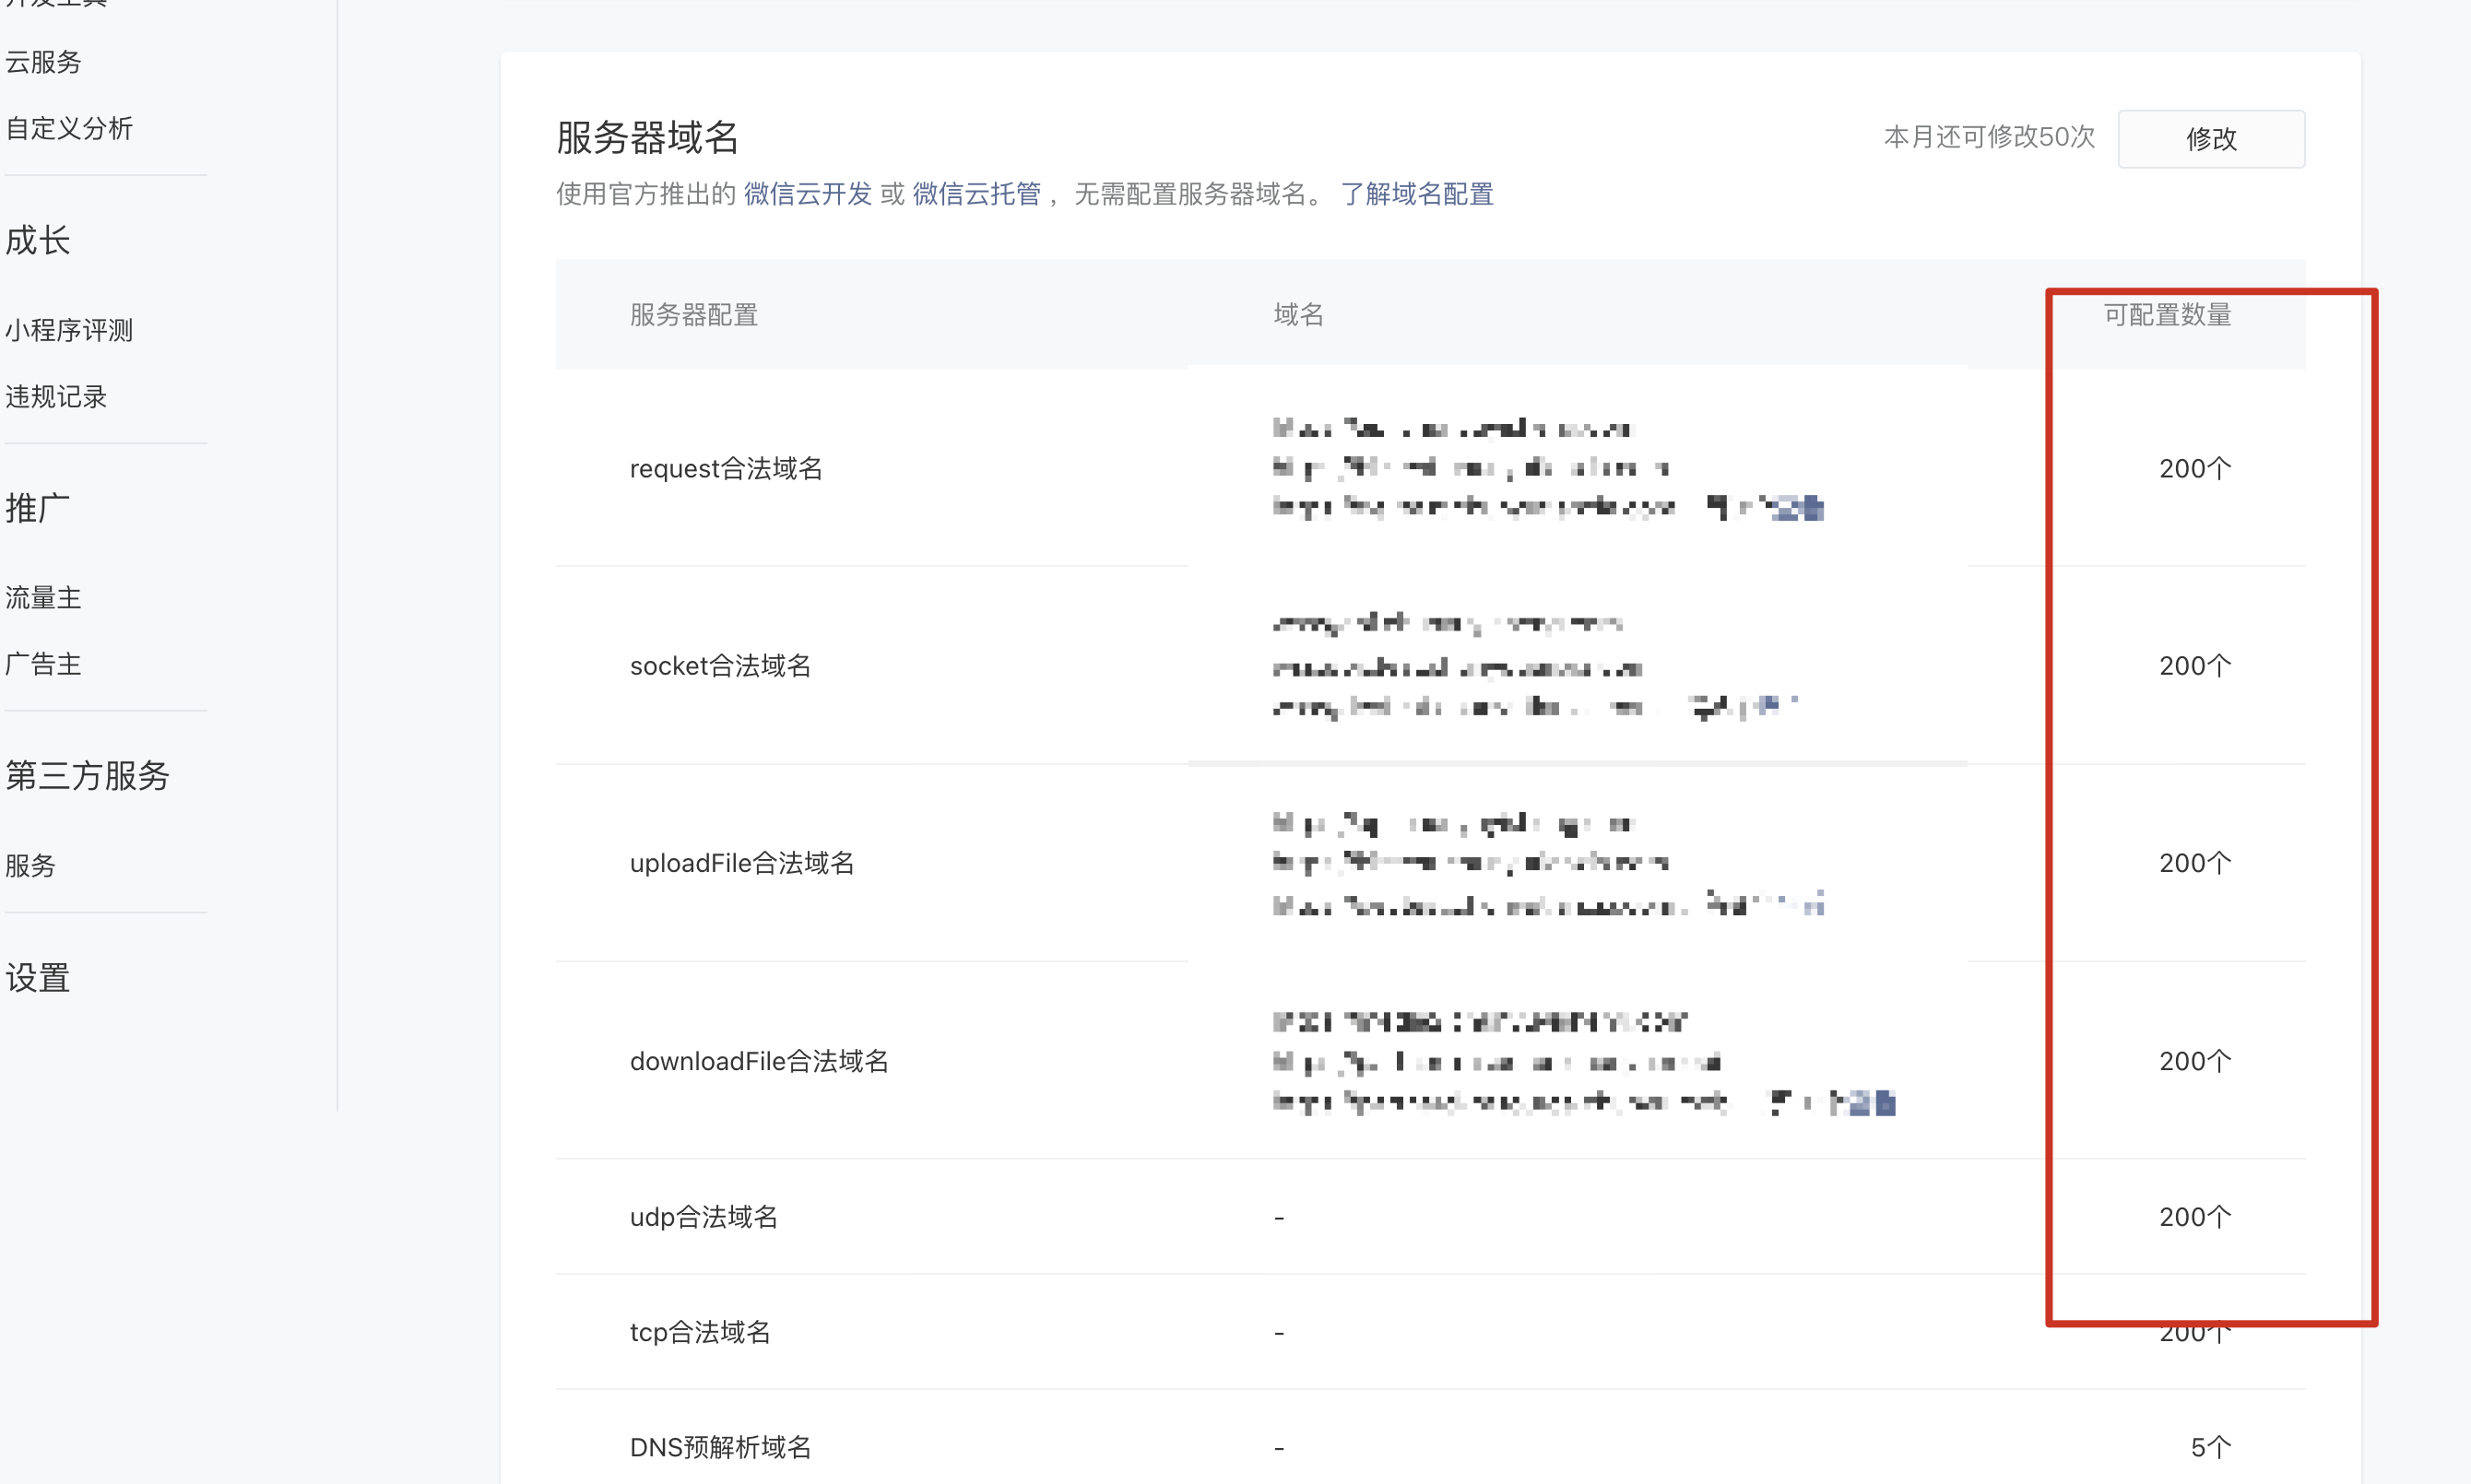Click 200个 in the downloadFile合法域名 row
The image size is (2471, 1484).
pyautogui.click(x=2195, y=1061)
